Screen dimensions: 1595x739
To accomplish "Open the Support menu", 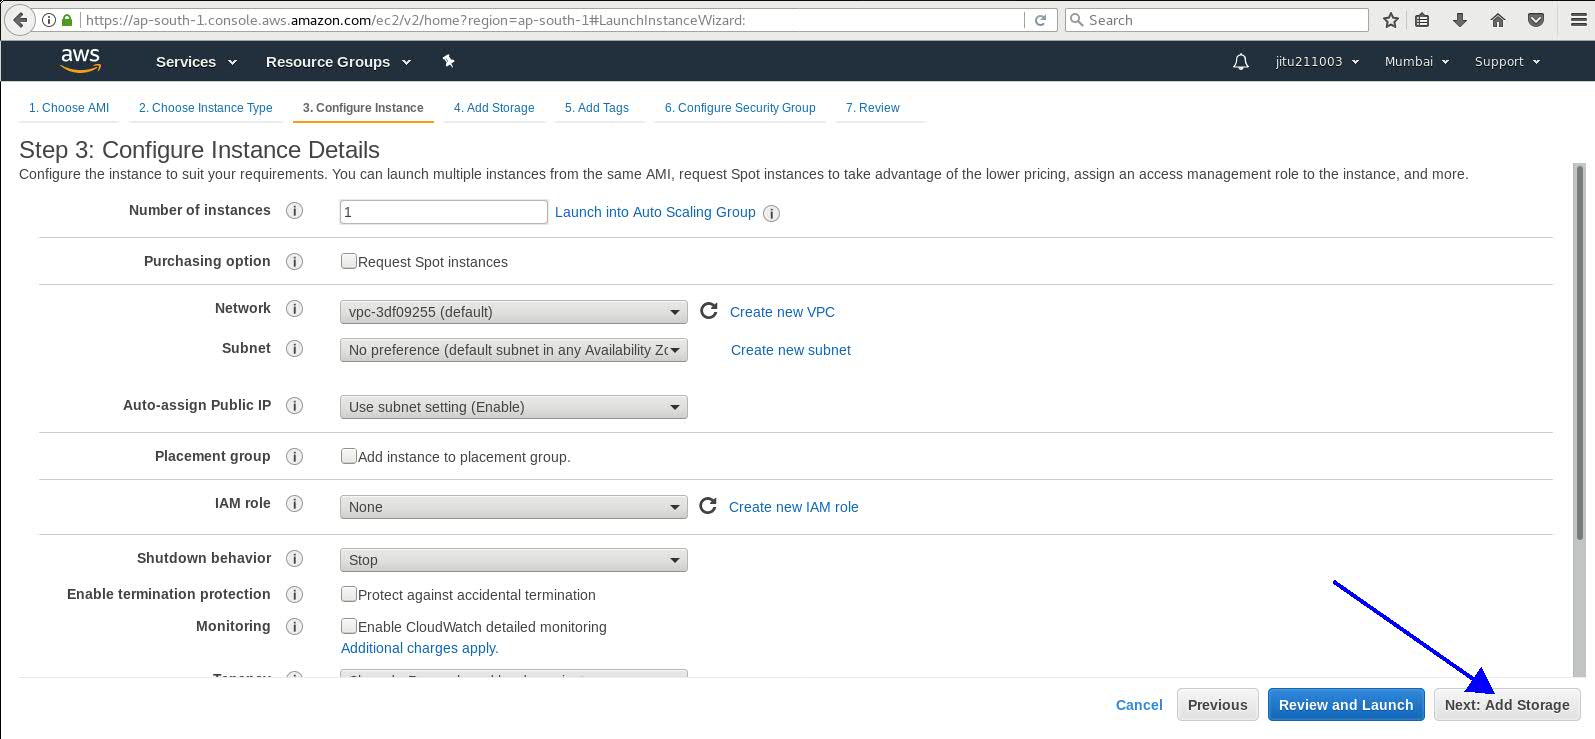I will [1507, 62].
